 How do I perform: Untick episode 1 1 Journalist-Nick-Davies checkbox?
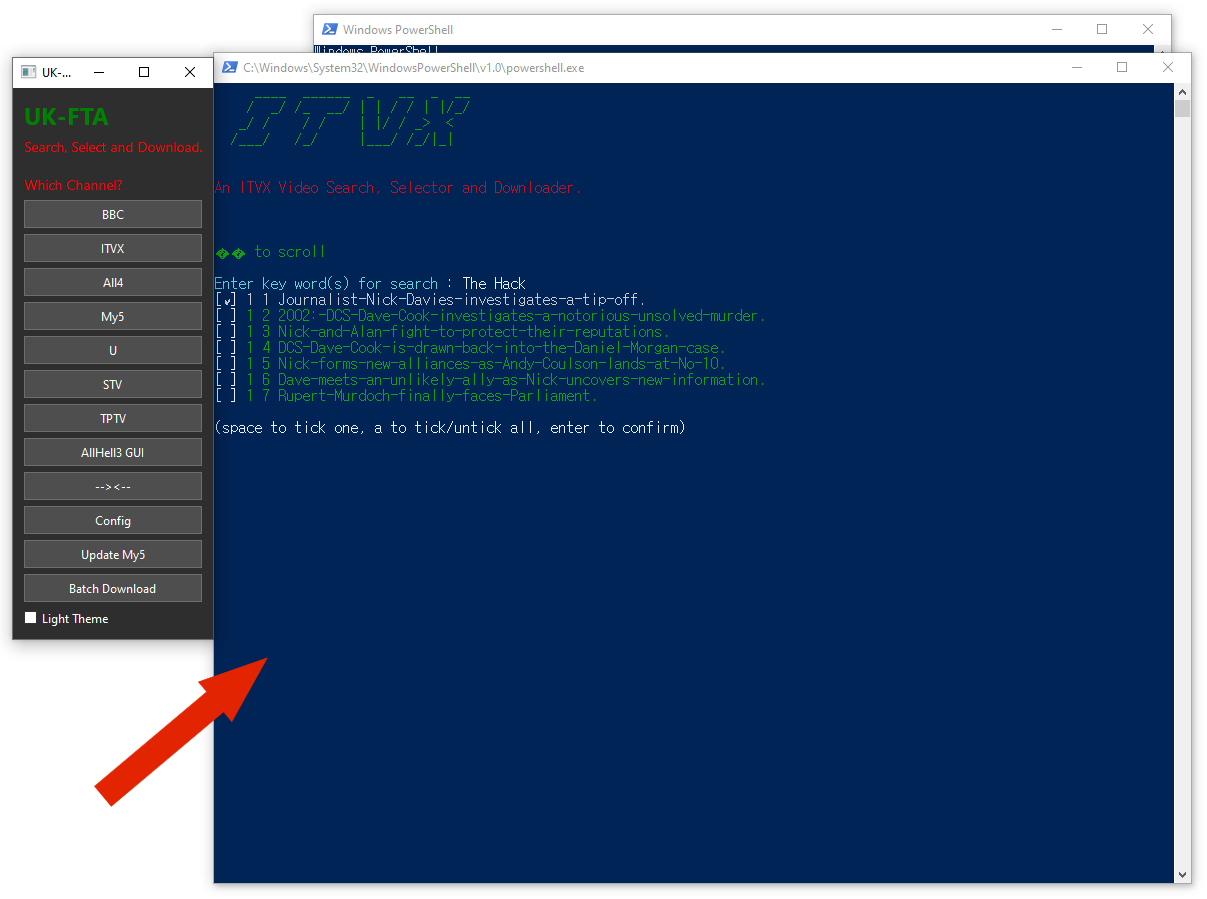pos(226,300)
